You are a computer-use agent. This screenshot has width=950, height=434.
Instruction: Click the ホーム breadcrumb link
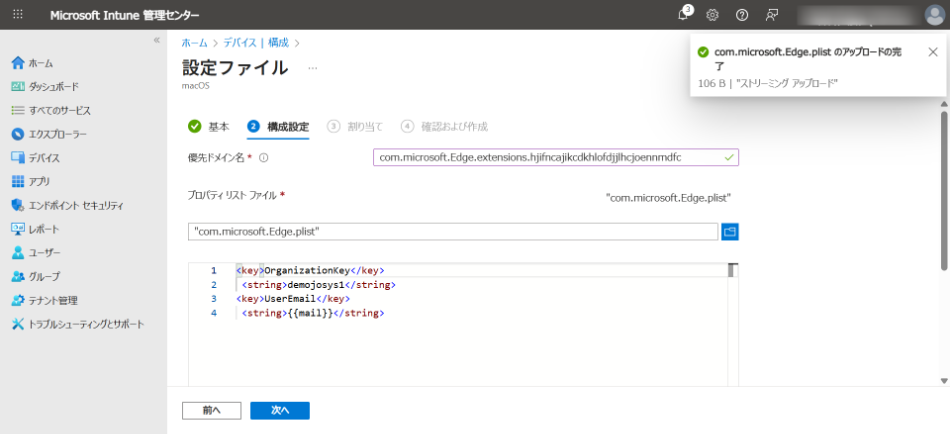coord(194,43)
